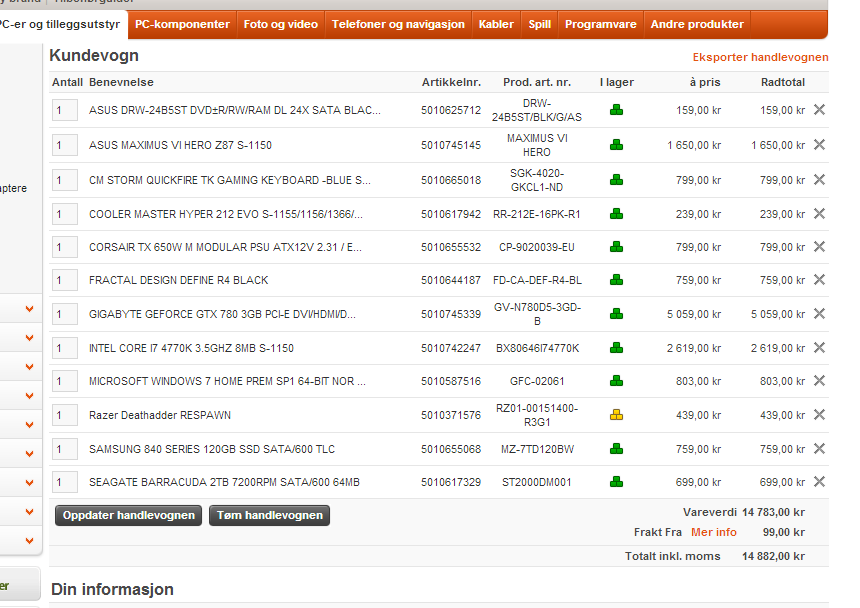Viewport: 860px width, 608px height.
Task: Open PC-komponenter tab
Action: click(182, 24)
